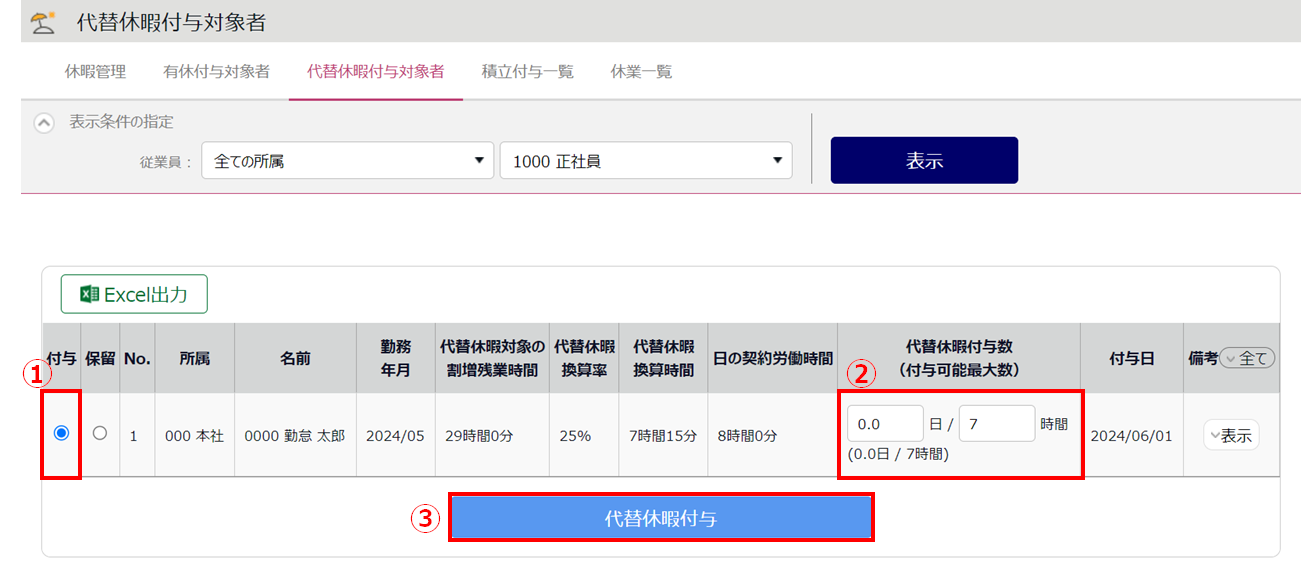Click the days input field showing 0.0
The height and width of the screenshot is (566, 1301).
(885, 423)
